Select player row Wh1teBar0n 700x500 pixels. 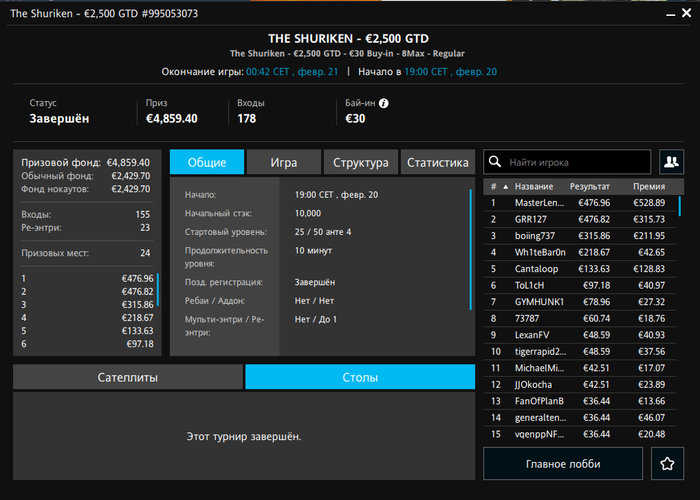579,252
